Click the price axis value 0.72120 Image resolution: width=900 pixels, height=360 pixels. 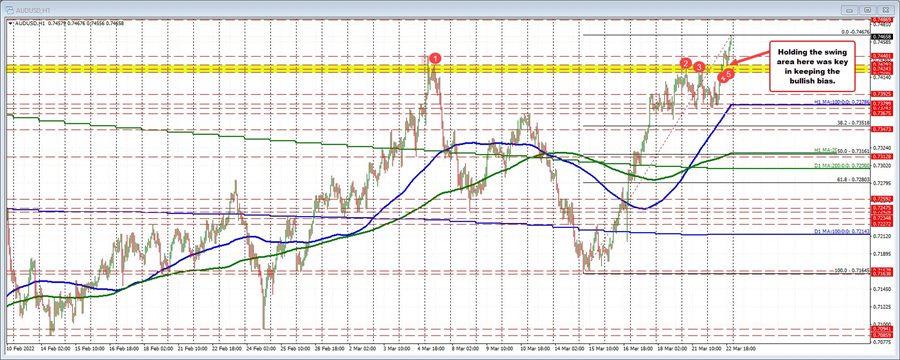pyautogui.click(x=882, y=235)
